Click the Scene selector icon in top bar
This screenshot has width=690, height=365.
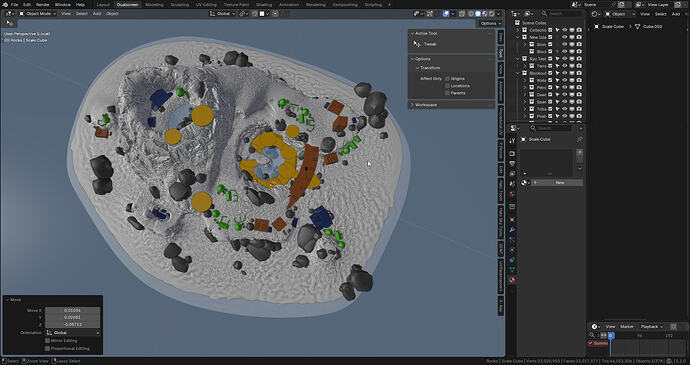(x=575, y=4)
